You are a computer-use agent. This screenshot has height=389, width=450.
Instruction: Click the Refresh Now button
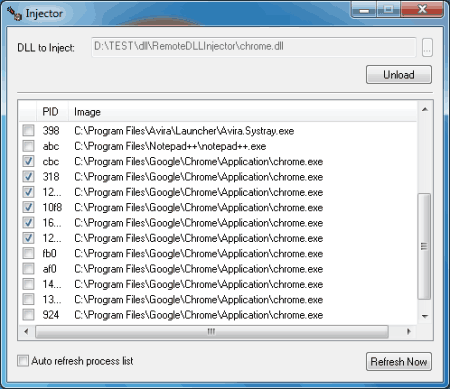point(399,362)
